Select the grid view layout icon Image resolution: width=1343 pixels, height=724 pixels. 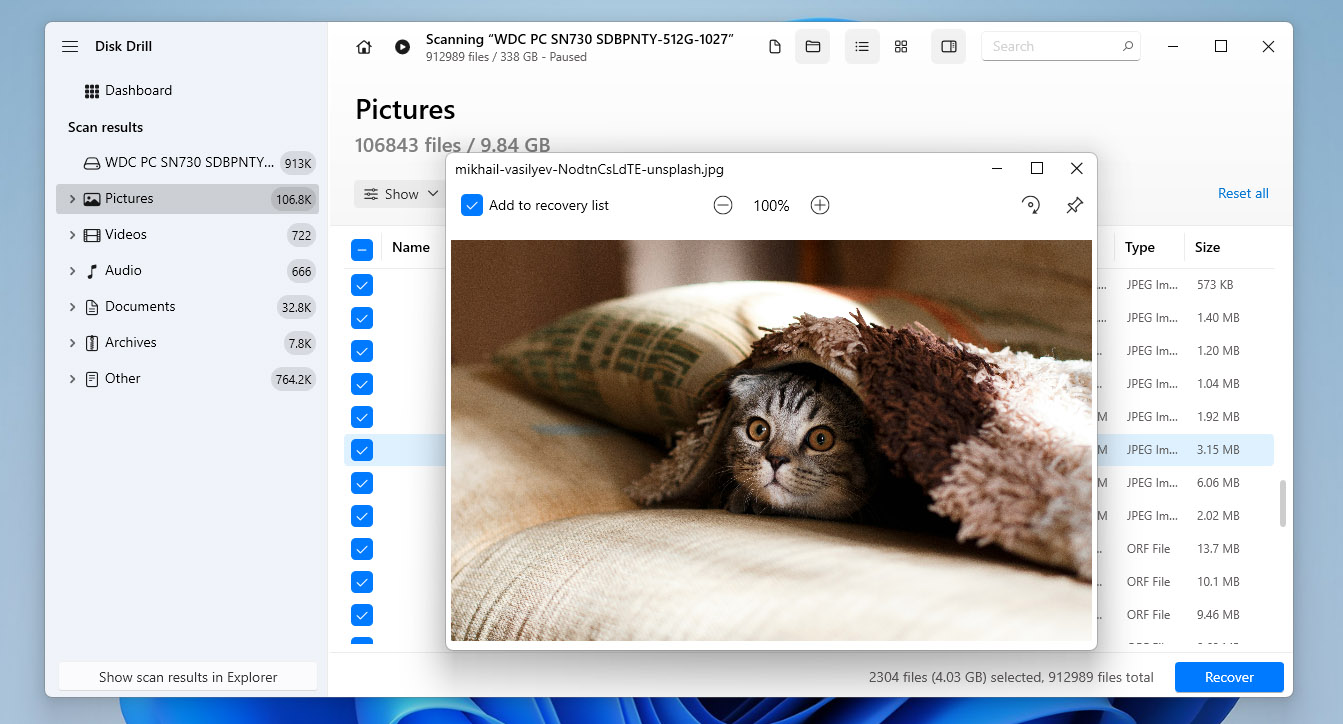901,47
